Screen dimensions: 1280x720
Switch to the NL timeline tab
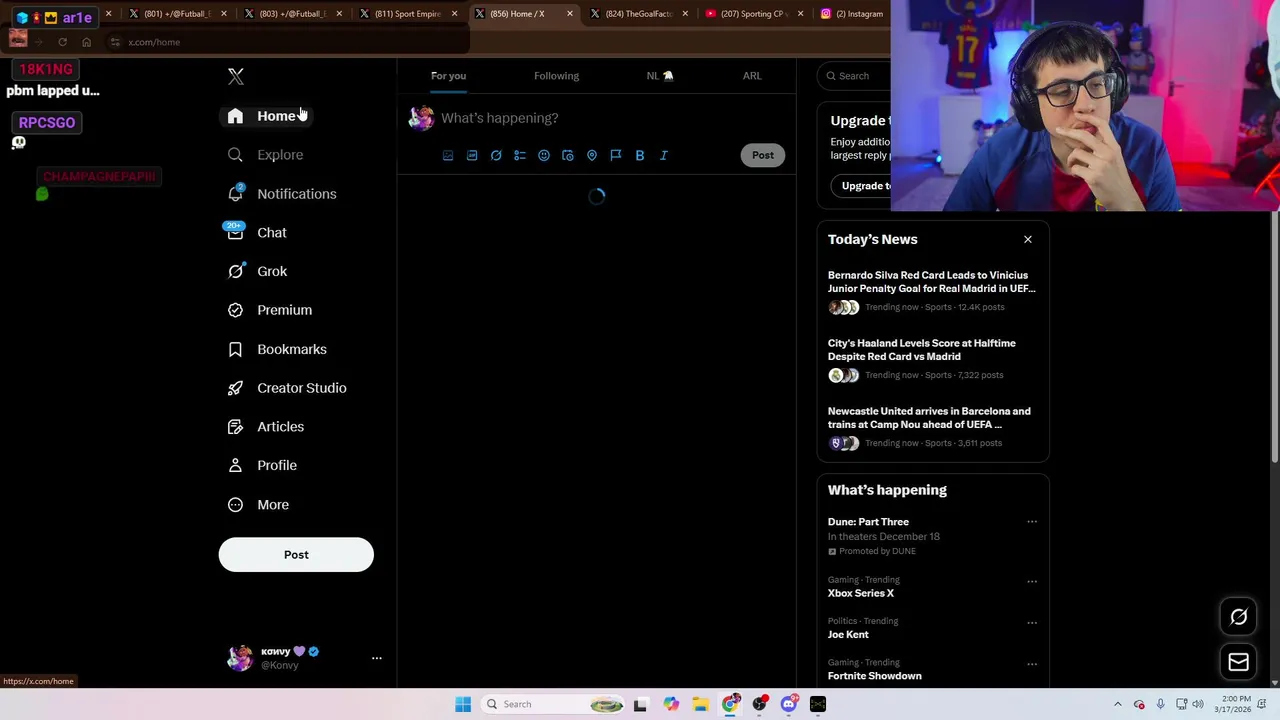click(x=659, y=76)
